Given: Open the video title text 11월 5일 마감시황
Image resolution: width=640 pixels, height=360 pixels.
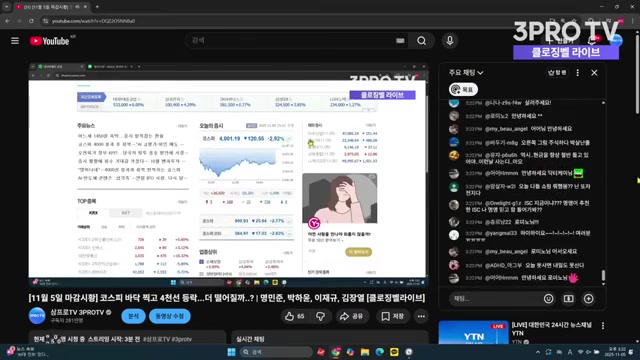Looking at the screenshot, I should tap(227, 298).
